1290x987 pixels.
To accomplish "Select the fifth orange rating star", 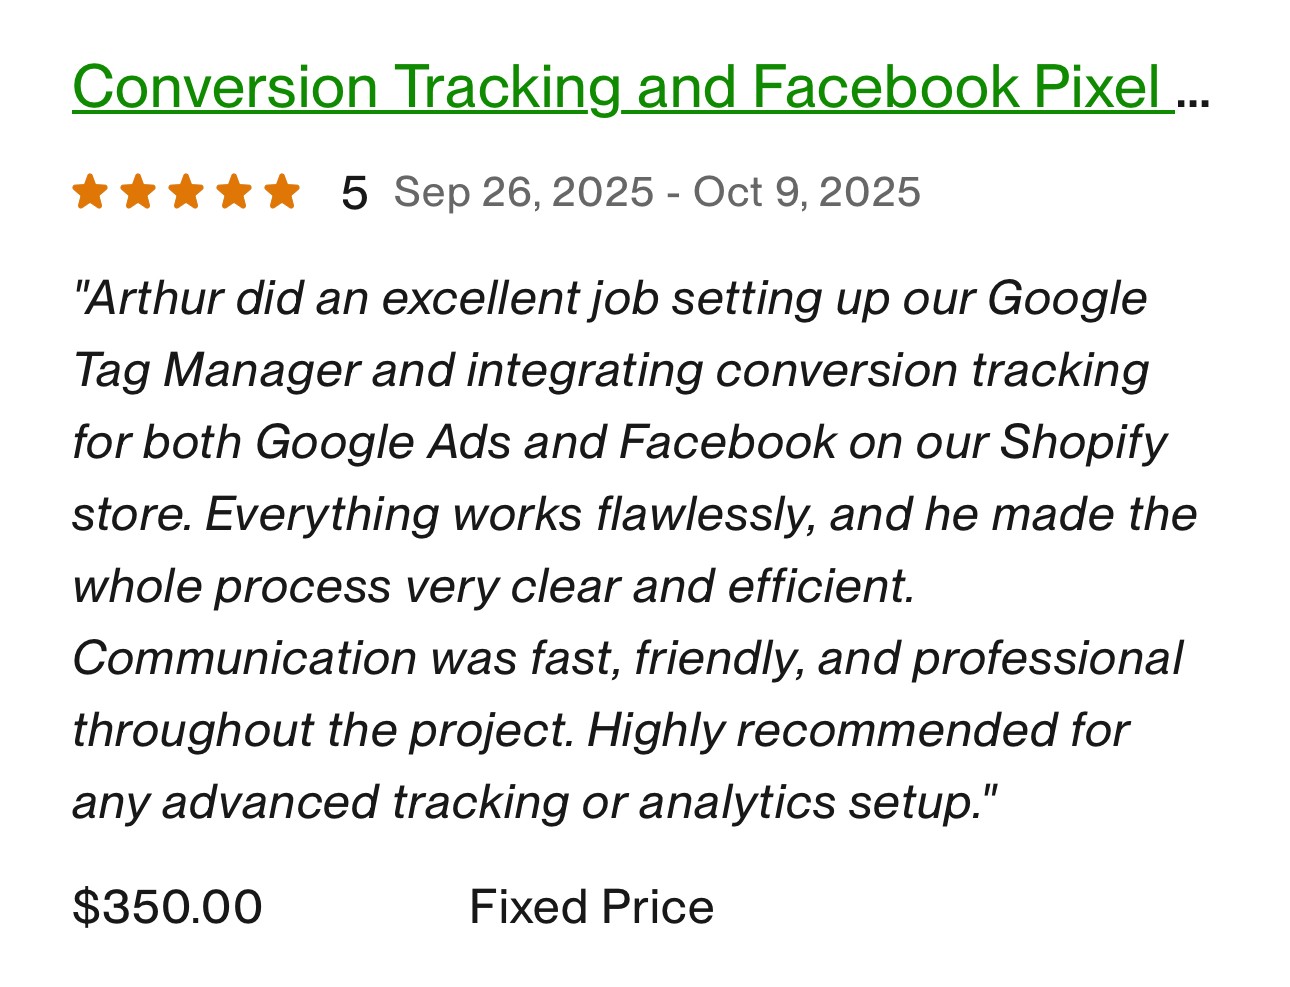I will [282, 192].
